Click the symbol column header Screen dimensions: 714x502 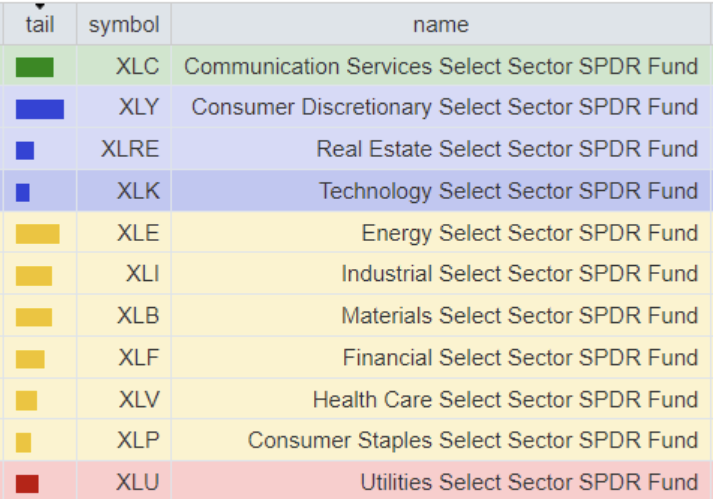pos(123,24)
